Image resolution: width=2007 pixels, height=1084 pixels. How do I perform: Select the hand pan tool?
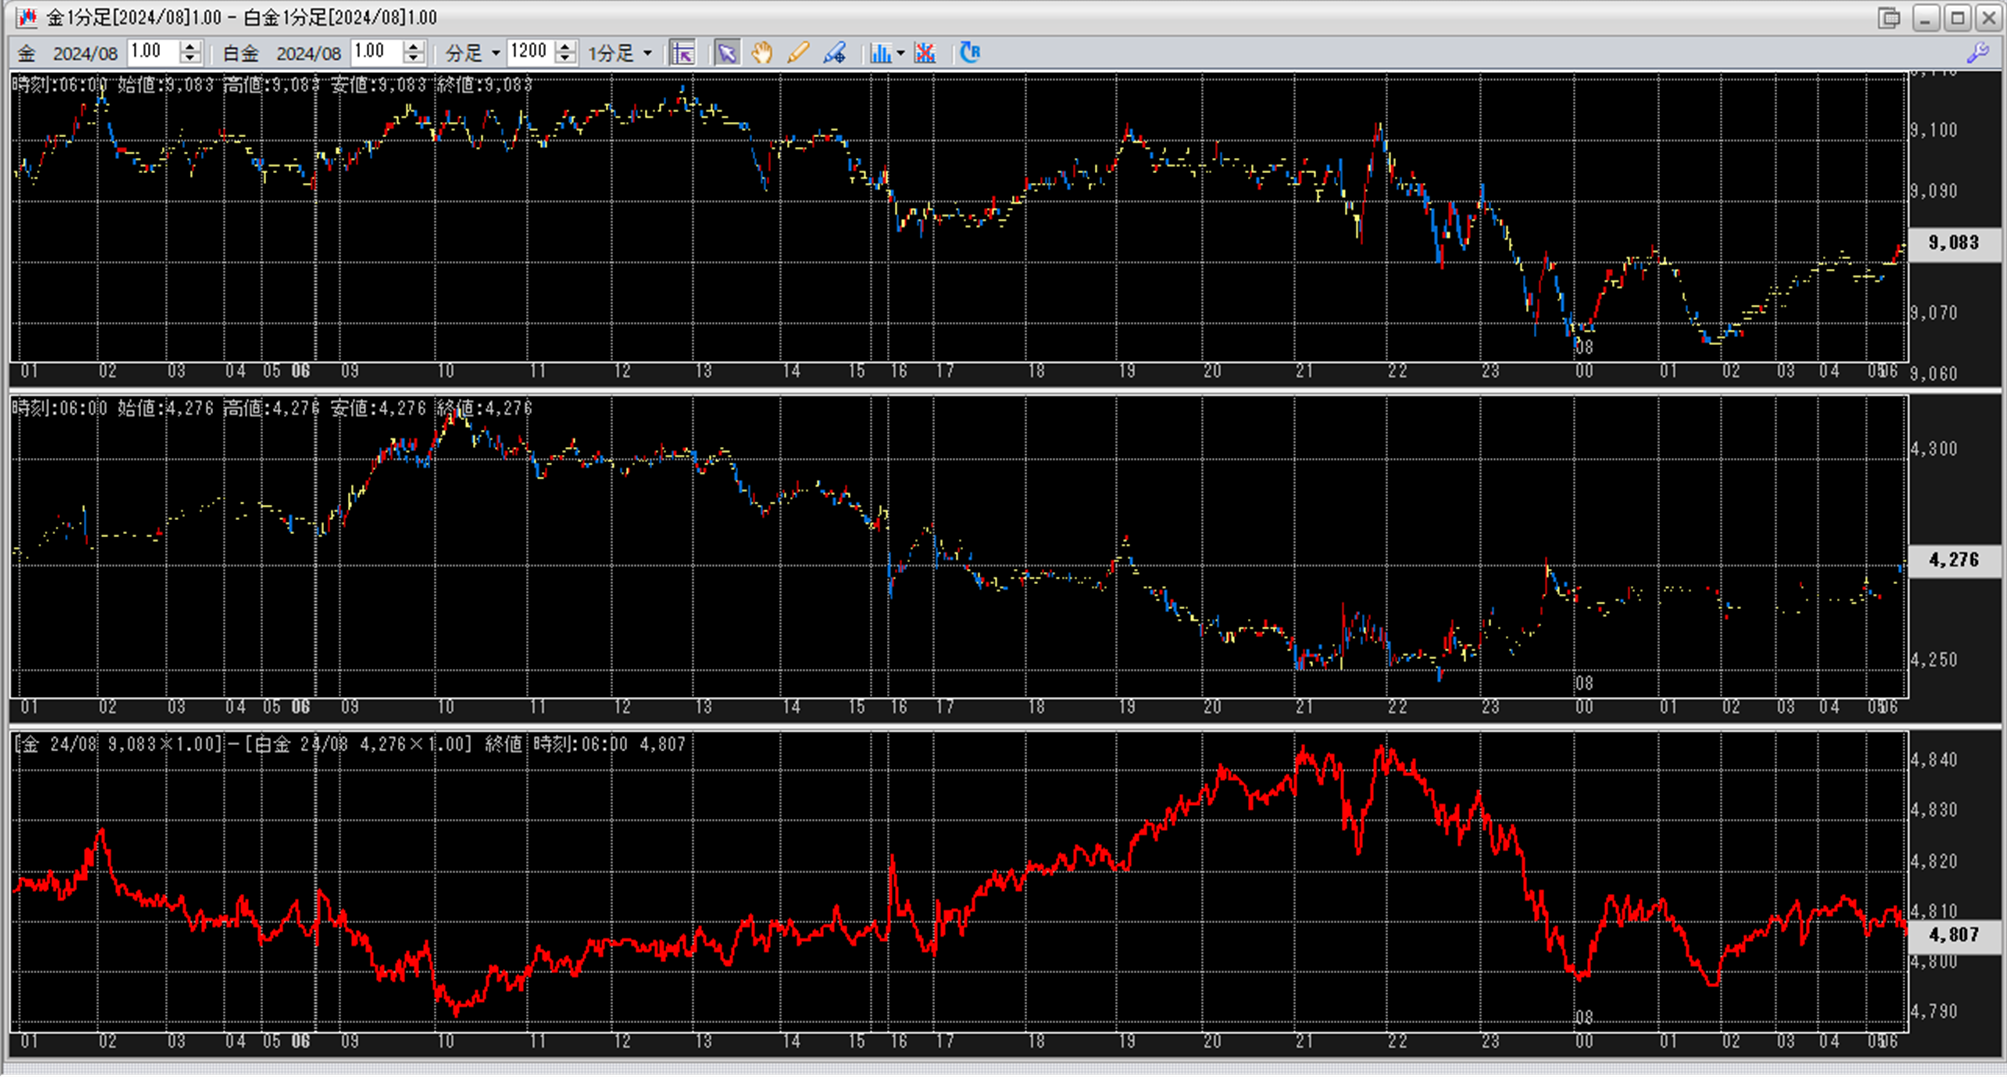[x=762, y=53]
